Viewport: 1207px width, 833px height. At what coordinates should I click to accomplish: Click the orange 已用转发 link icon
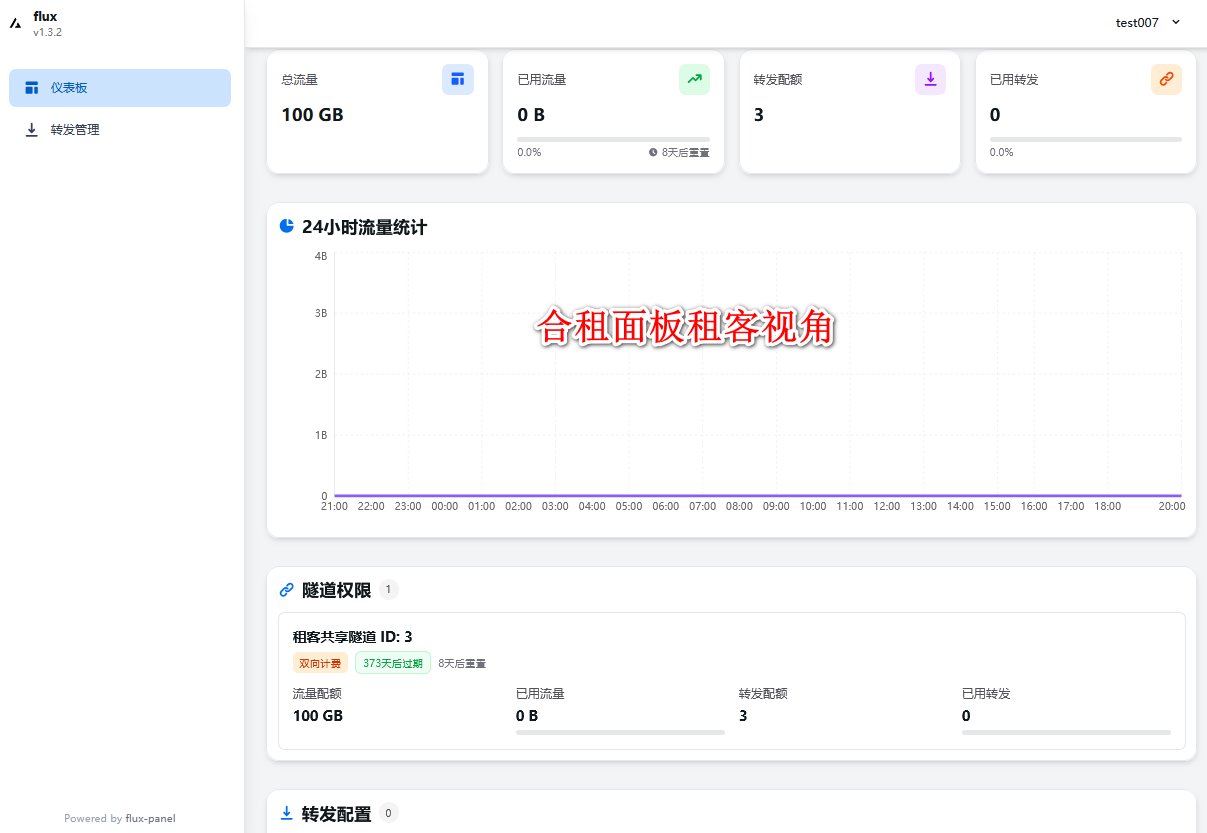[x=1166, y=79]
